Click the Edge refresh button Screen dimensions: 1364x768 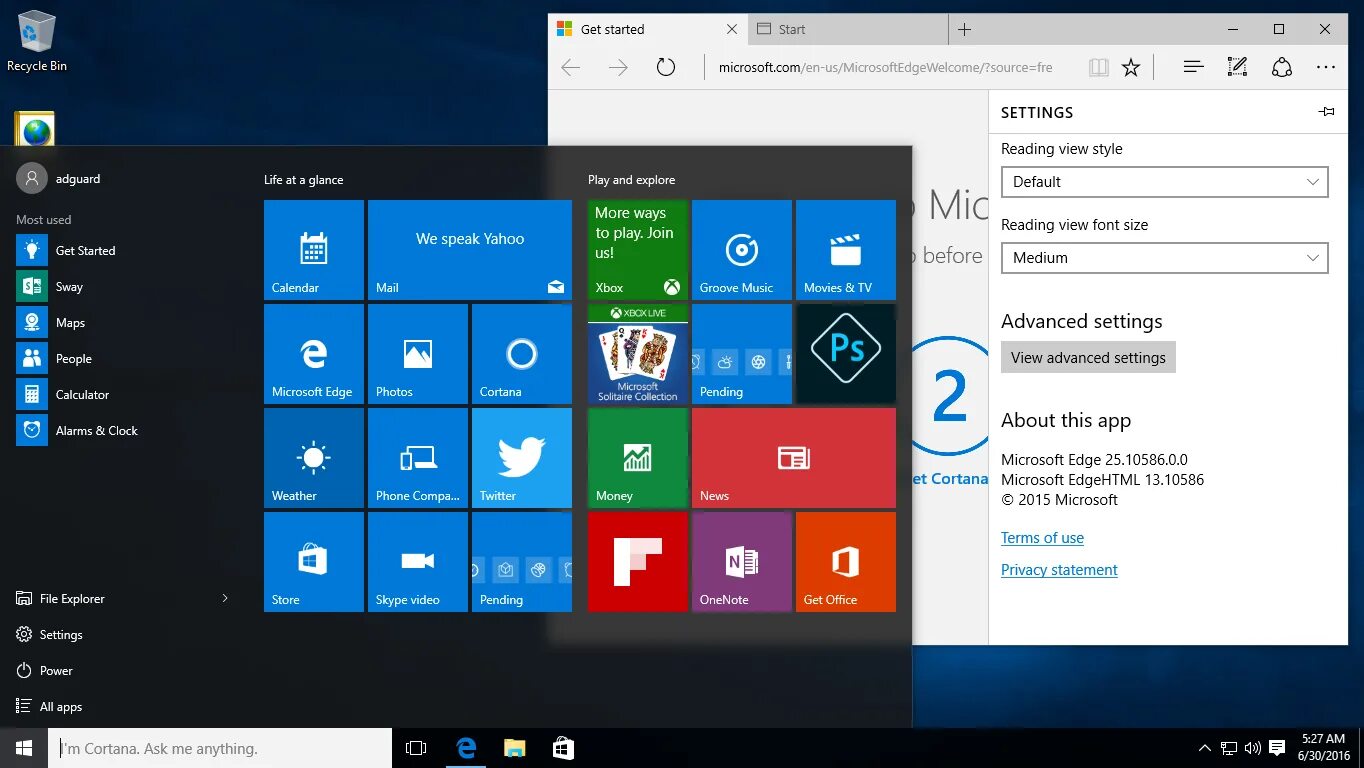[666, 67]
